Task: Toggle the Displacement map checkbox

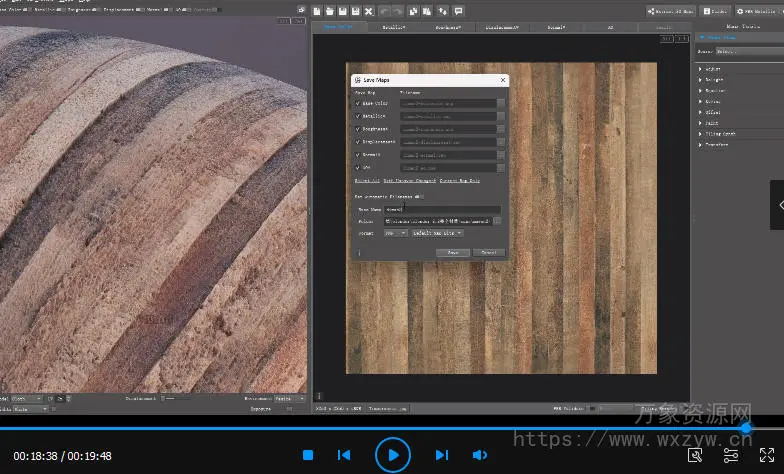Action: coord(358,142)
